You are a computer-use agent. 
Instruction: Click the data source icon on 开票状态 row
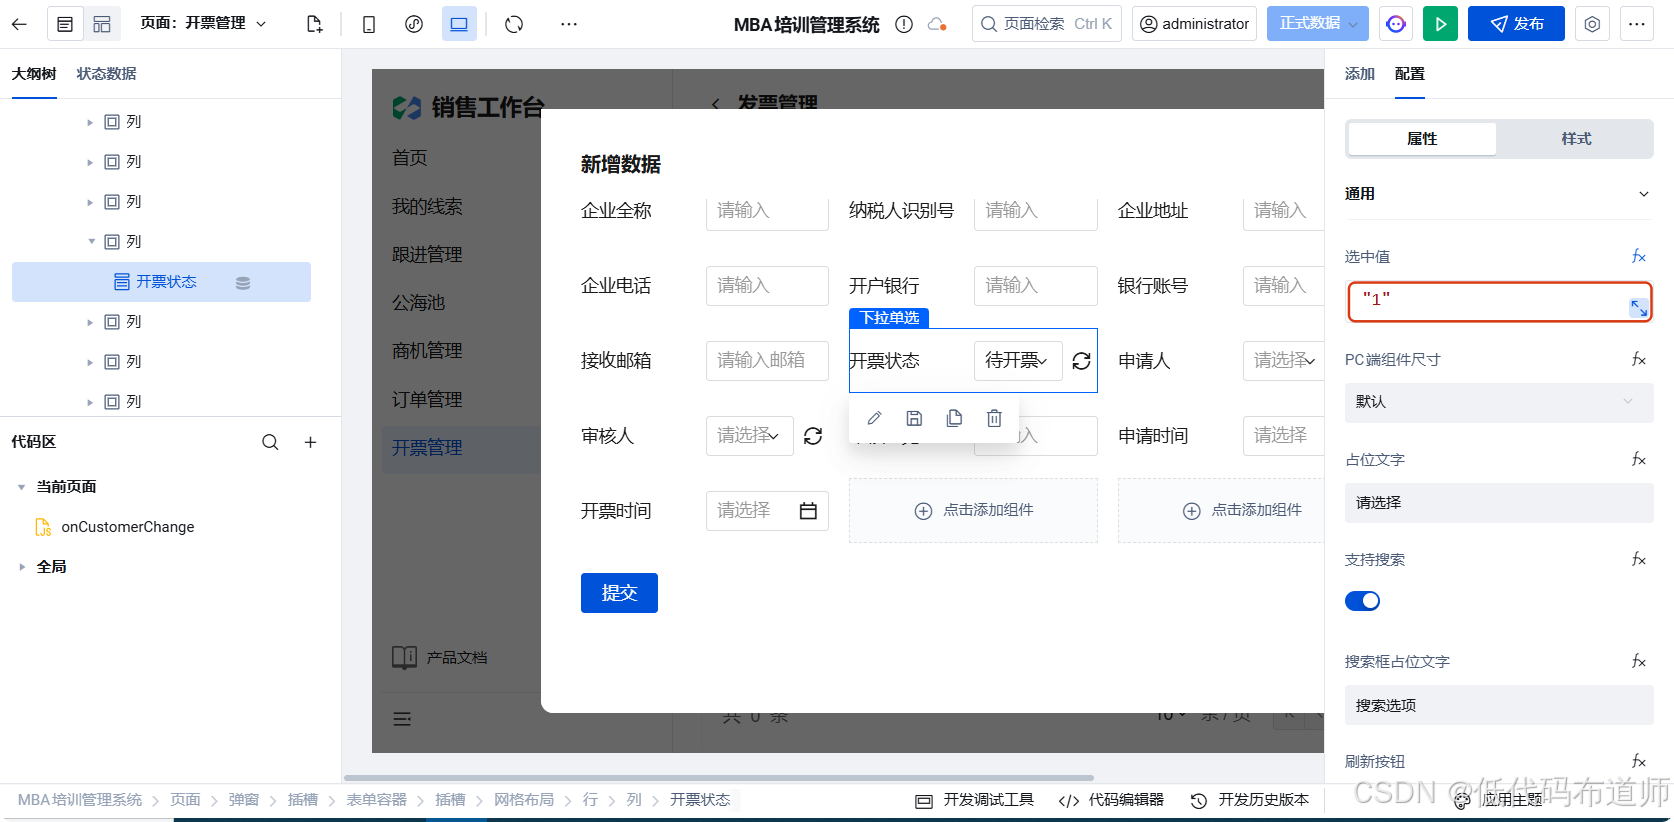[243, 283]
